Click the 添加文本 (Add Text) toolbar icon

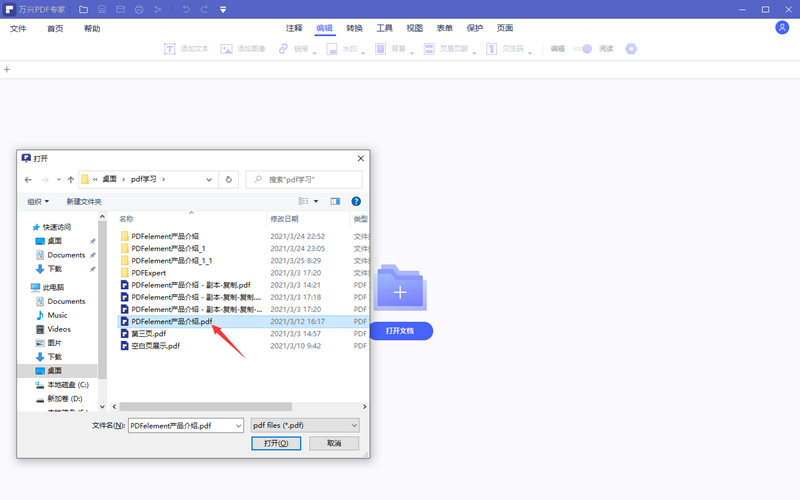[x=170, y=48]
